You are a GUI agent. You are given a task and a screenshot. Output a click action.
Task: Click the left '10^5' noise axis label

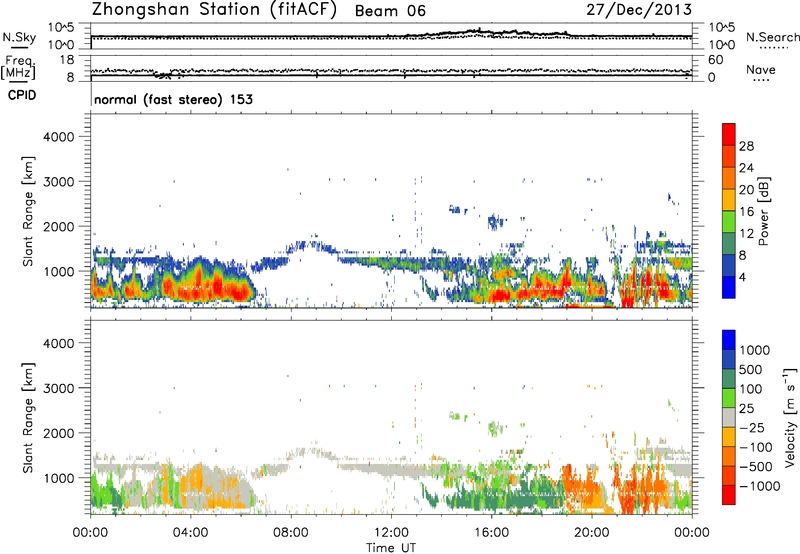click(61, 27)
